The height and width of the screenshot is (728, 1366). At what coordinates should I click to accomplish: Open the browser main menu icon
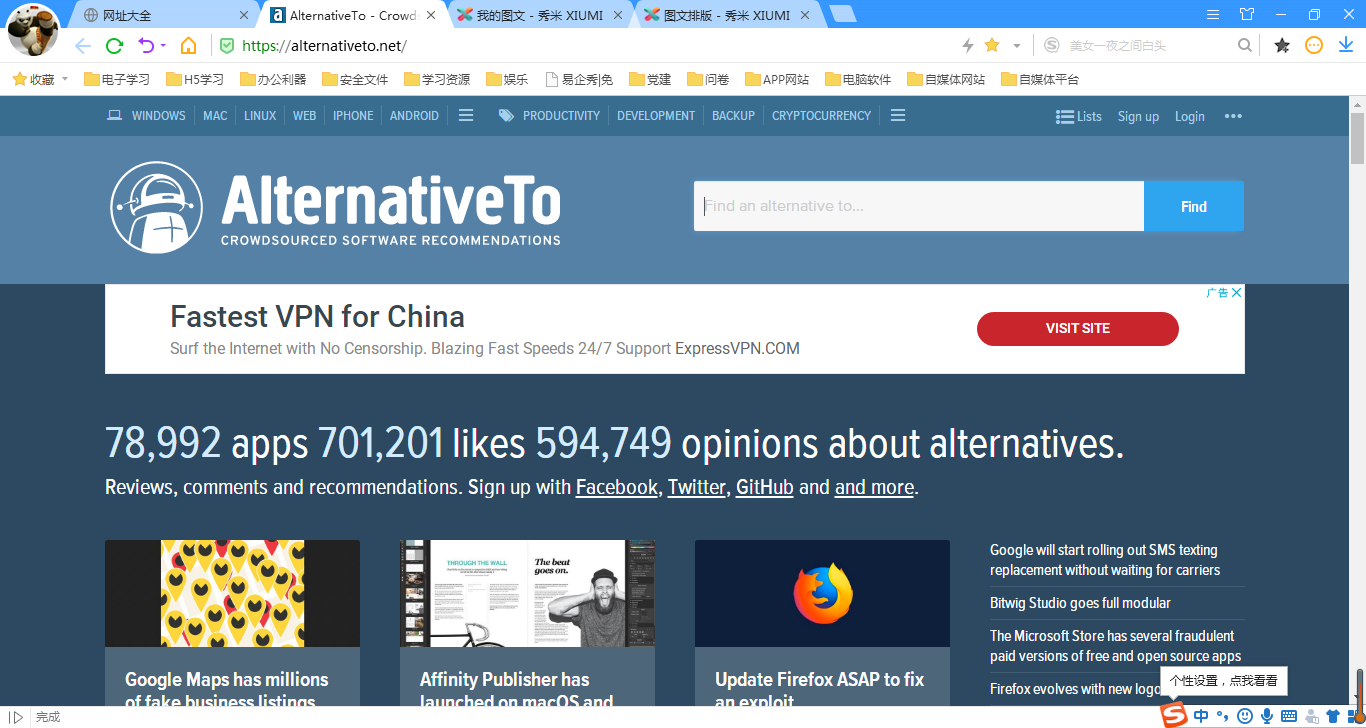[1213, 14]
